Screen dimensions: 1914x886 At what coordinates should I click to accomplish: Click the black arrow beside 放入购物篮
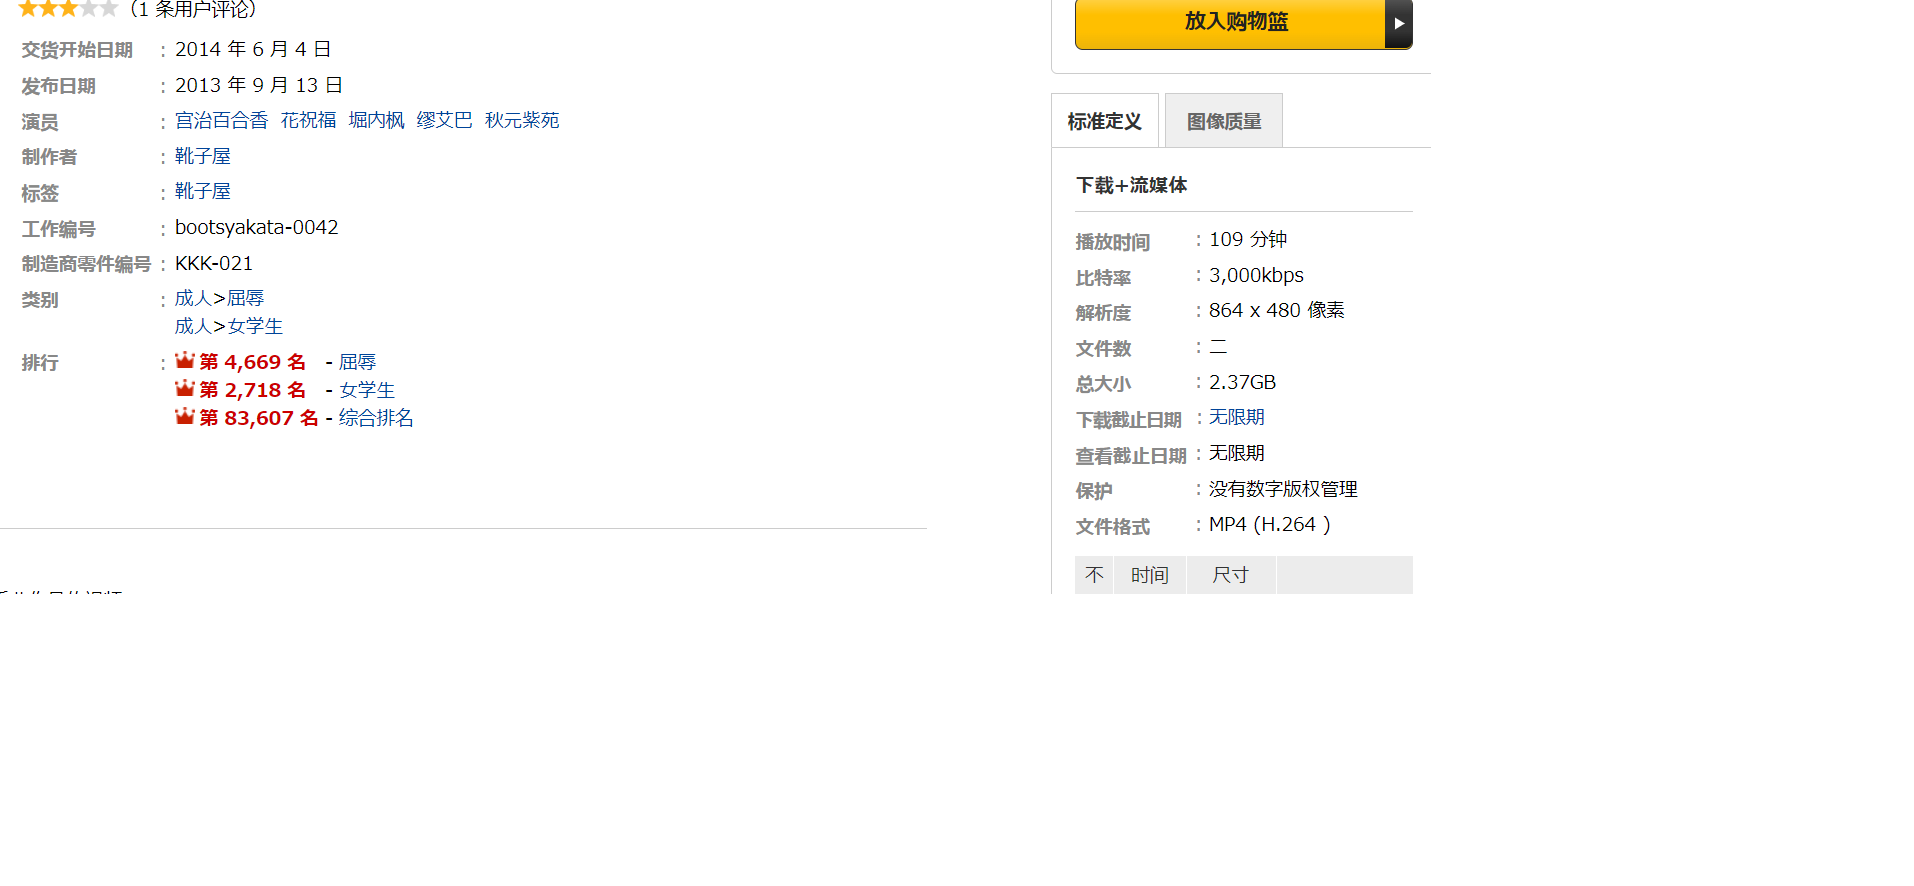[x=1399, y=23]
